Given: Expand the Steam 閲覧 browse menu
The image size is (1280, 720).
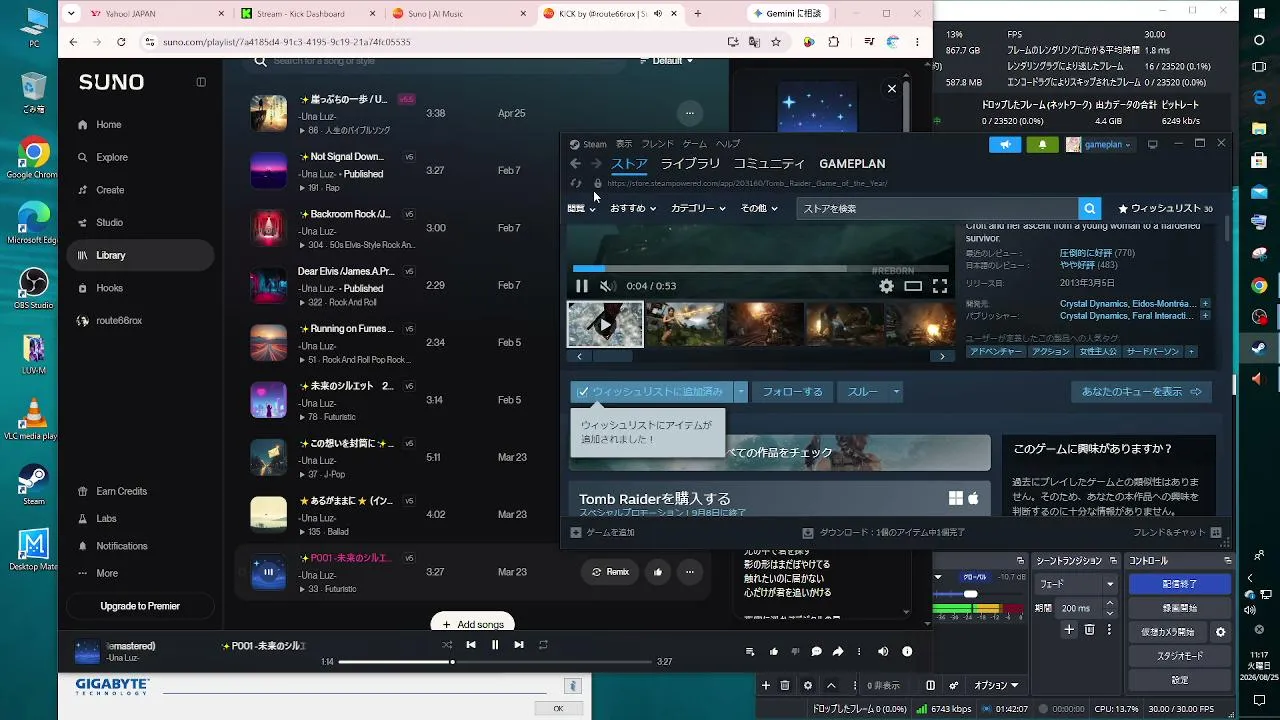Looking at the screenshot, I should point(581,208).
